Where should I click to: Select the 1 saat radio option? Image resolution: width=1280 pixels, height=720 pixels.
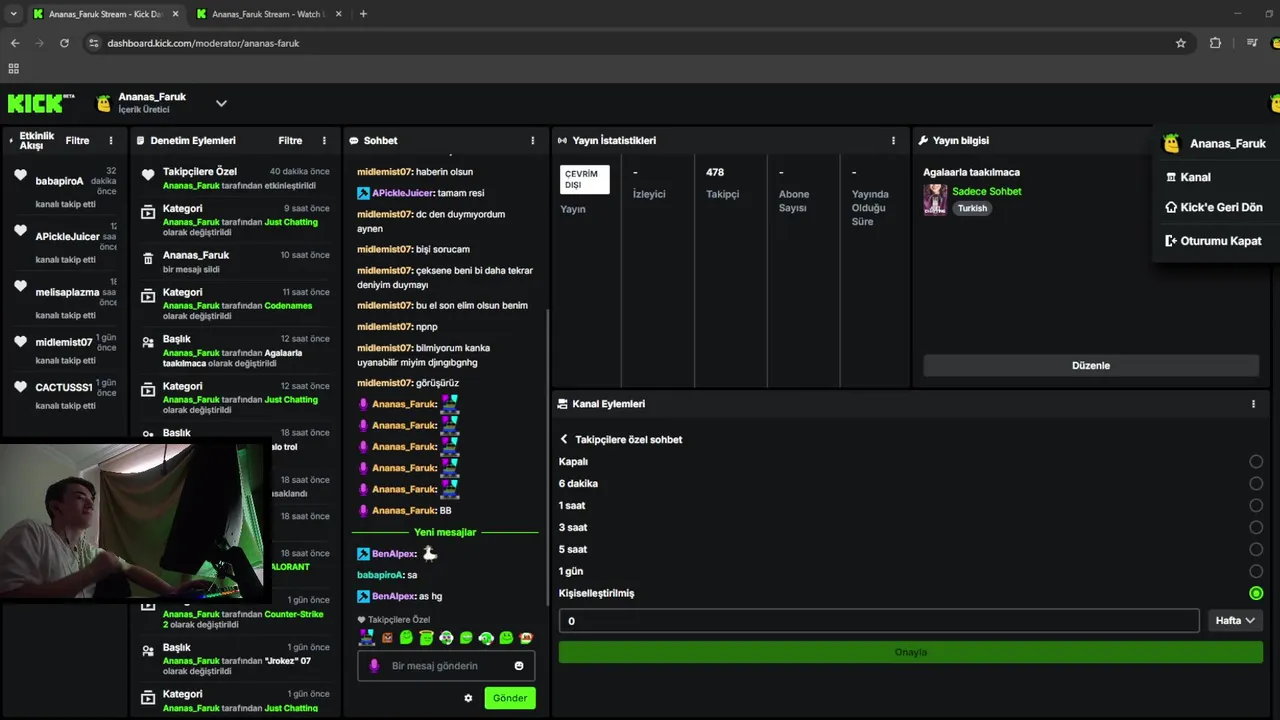coord(1256,506)
